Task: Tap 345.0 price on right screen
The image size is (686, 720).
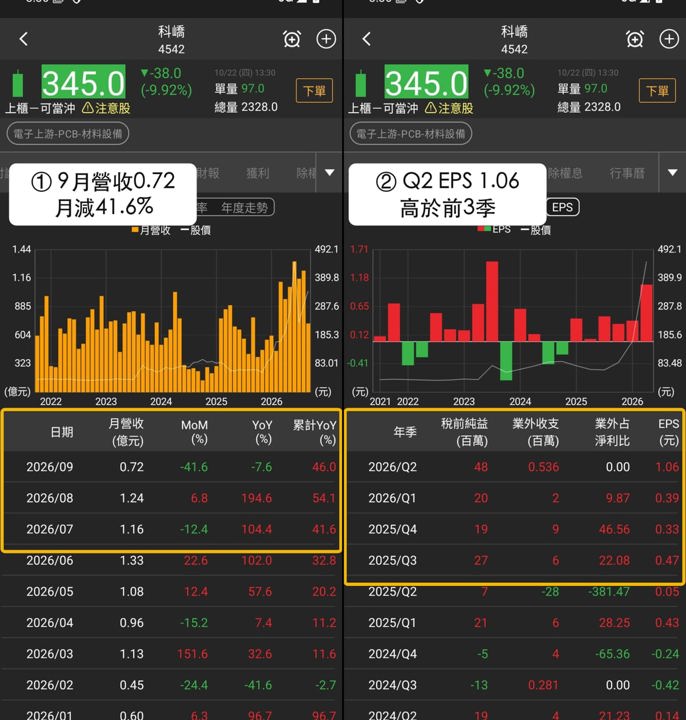Action: [427, 82]
